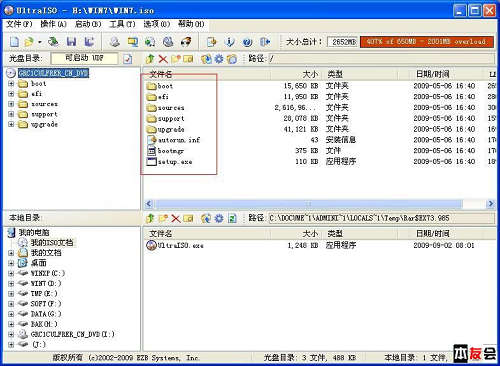Click the Add files toolbar icon
Screen dimensions: 500x366
[x=212, y=42]
